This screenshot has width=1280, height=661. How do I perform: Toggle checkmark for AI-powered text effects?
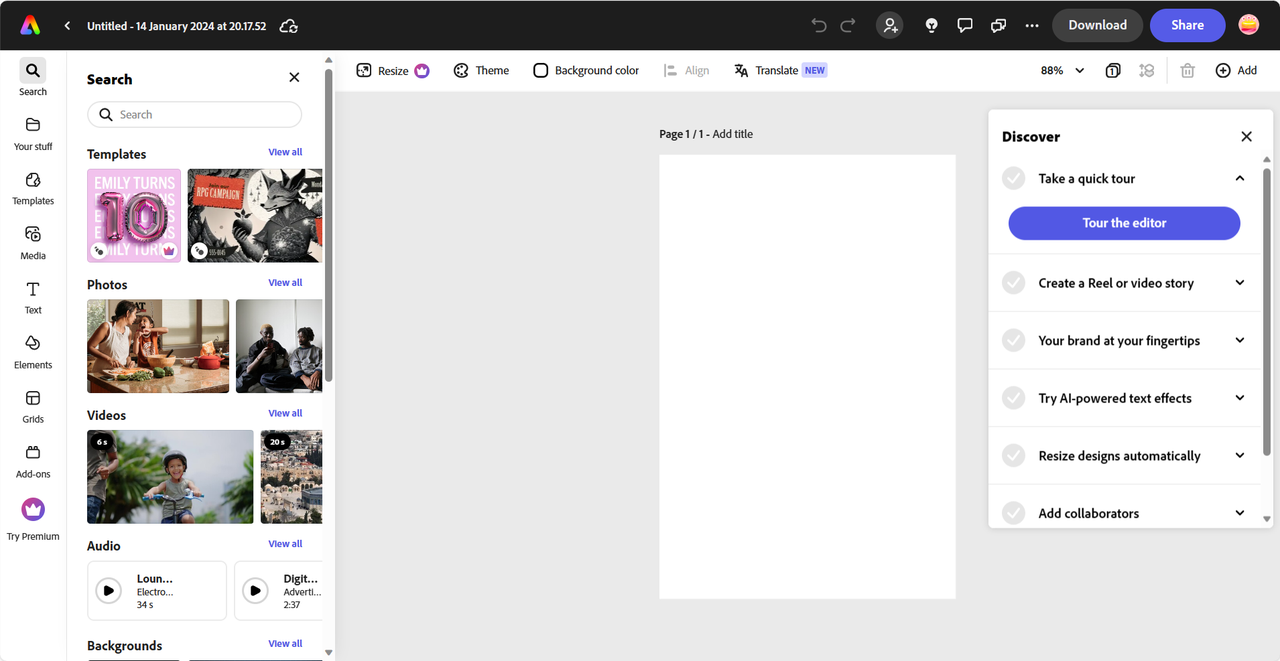[1014, 398]
